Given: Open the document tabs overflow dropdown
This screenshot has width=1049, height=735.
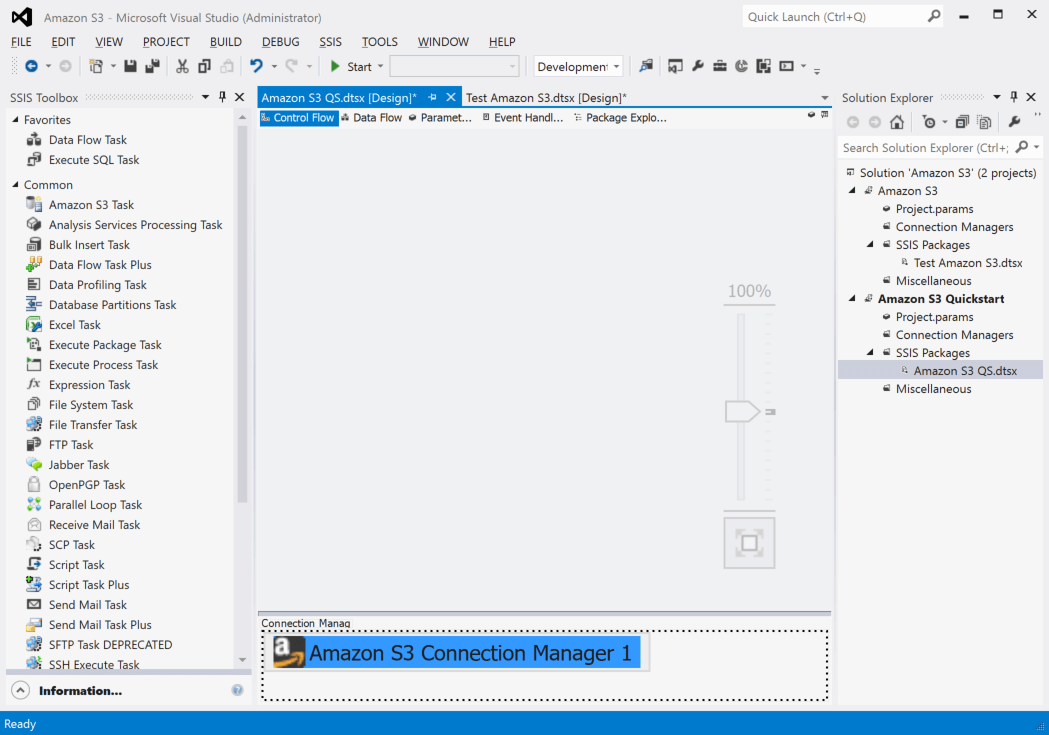Looking at the screenshot, I should pos(825,98).
